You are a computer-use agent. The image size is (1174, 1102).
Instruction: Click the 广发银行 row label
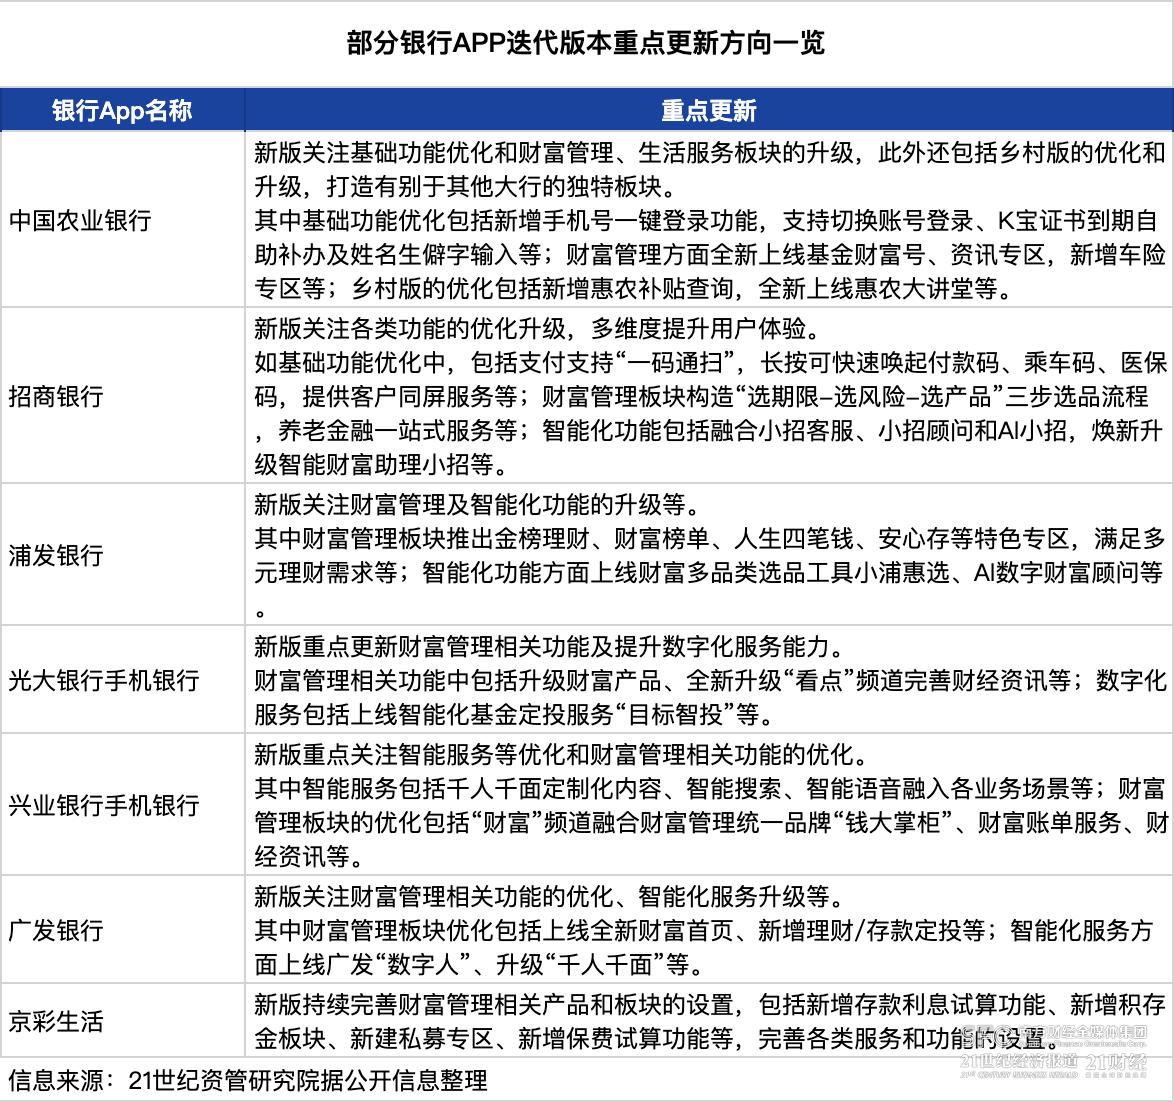pos(55,931)
